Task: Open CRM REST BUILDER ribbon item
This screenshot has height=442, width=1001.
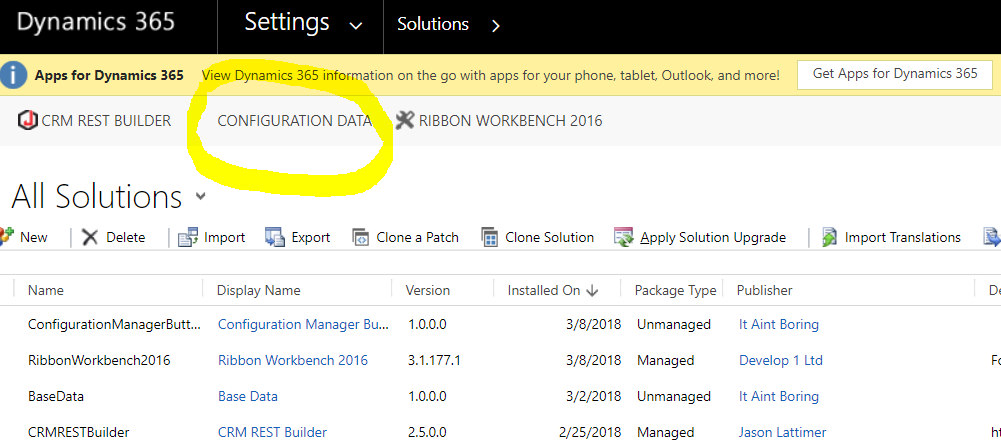Action: [x=106, y=121]
